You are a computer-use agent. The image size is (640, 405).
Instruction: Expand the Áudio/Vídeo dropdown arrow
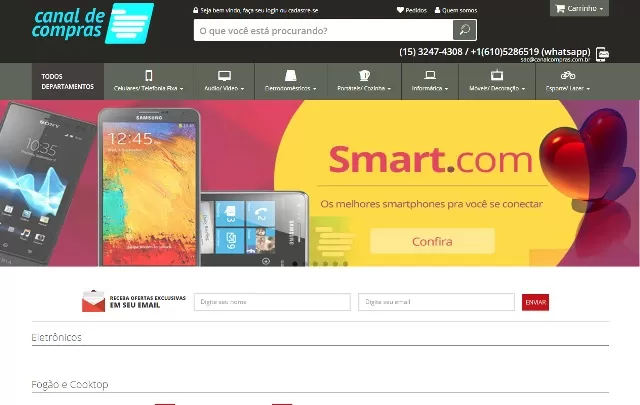pyautogui.click(x=242, y=89)
